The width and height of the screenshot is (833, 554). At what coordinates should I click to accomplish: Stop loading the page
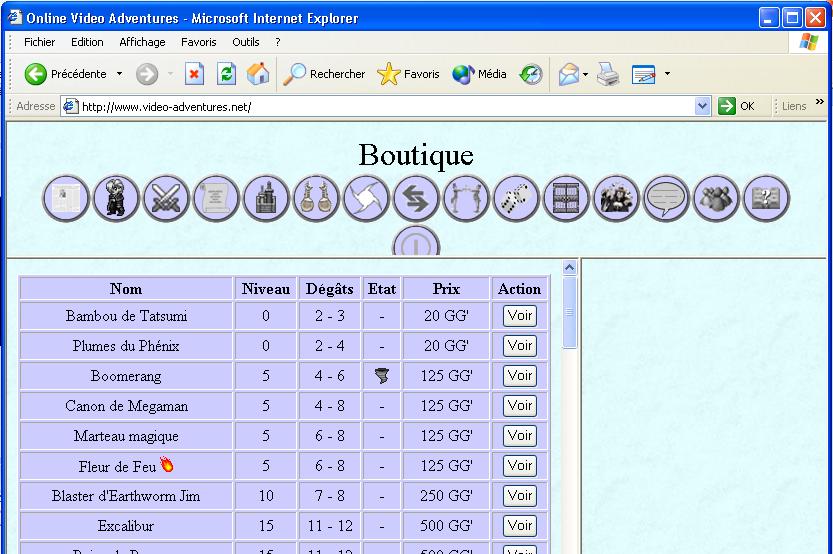point(194,74)
